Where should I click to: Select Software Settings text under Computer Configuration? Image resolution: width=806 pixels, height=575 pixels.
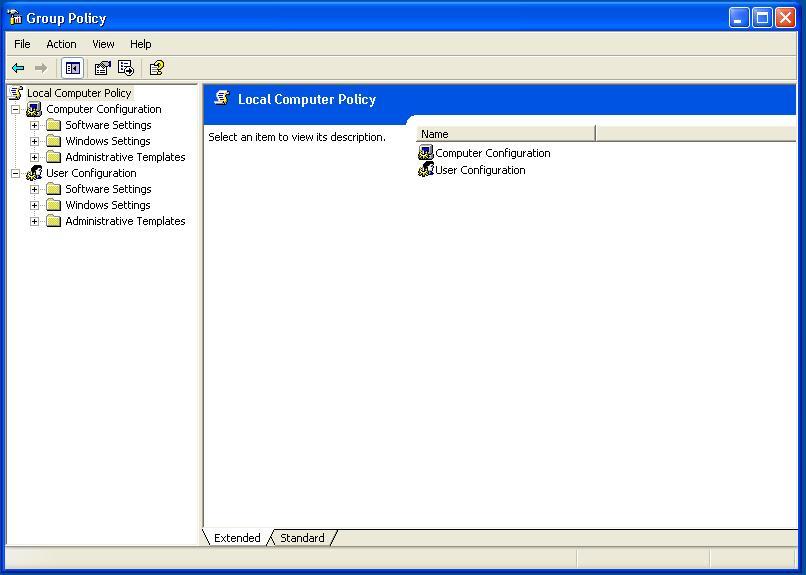point(108,125)
